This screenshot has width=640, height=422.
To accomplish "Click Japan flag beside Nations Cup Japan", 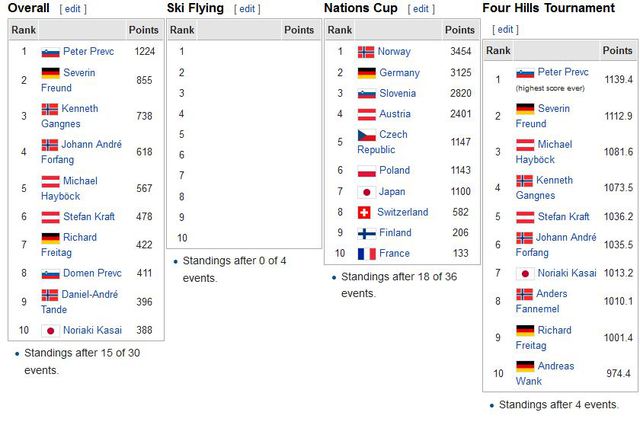I will (x=367, y=192).
